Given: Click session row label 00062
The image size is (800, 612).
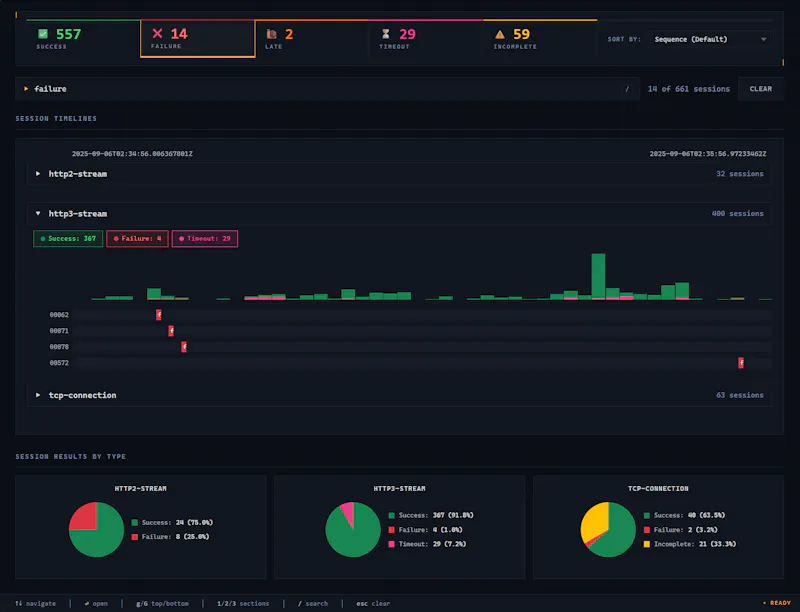Looking at the screenshot, I should (59, 315).
